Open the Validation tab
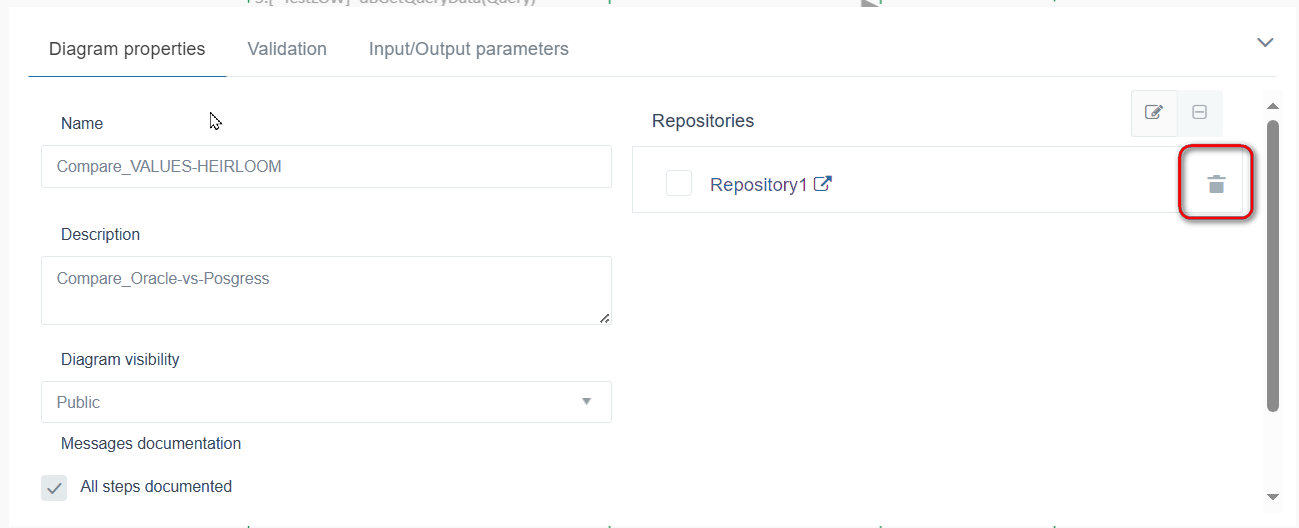 (287, 49)
